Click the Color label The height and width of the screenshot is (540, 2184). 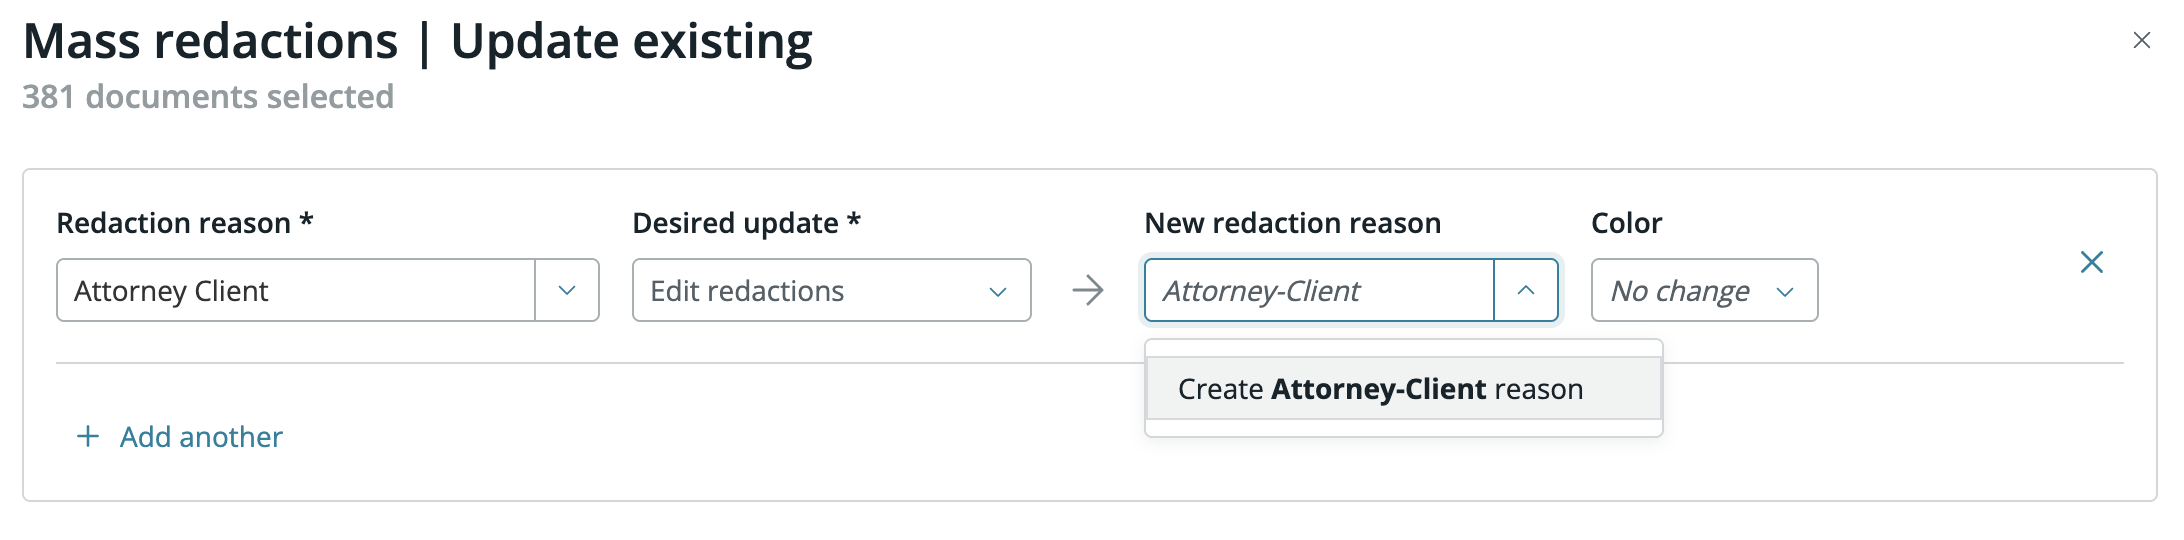pyautogui.click(x=1627, y=222)
